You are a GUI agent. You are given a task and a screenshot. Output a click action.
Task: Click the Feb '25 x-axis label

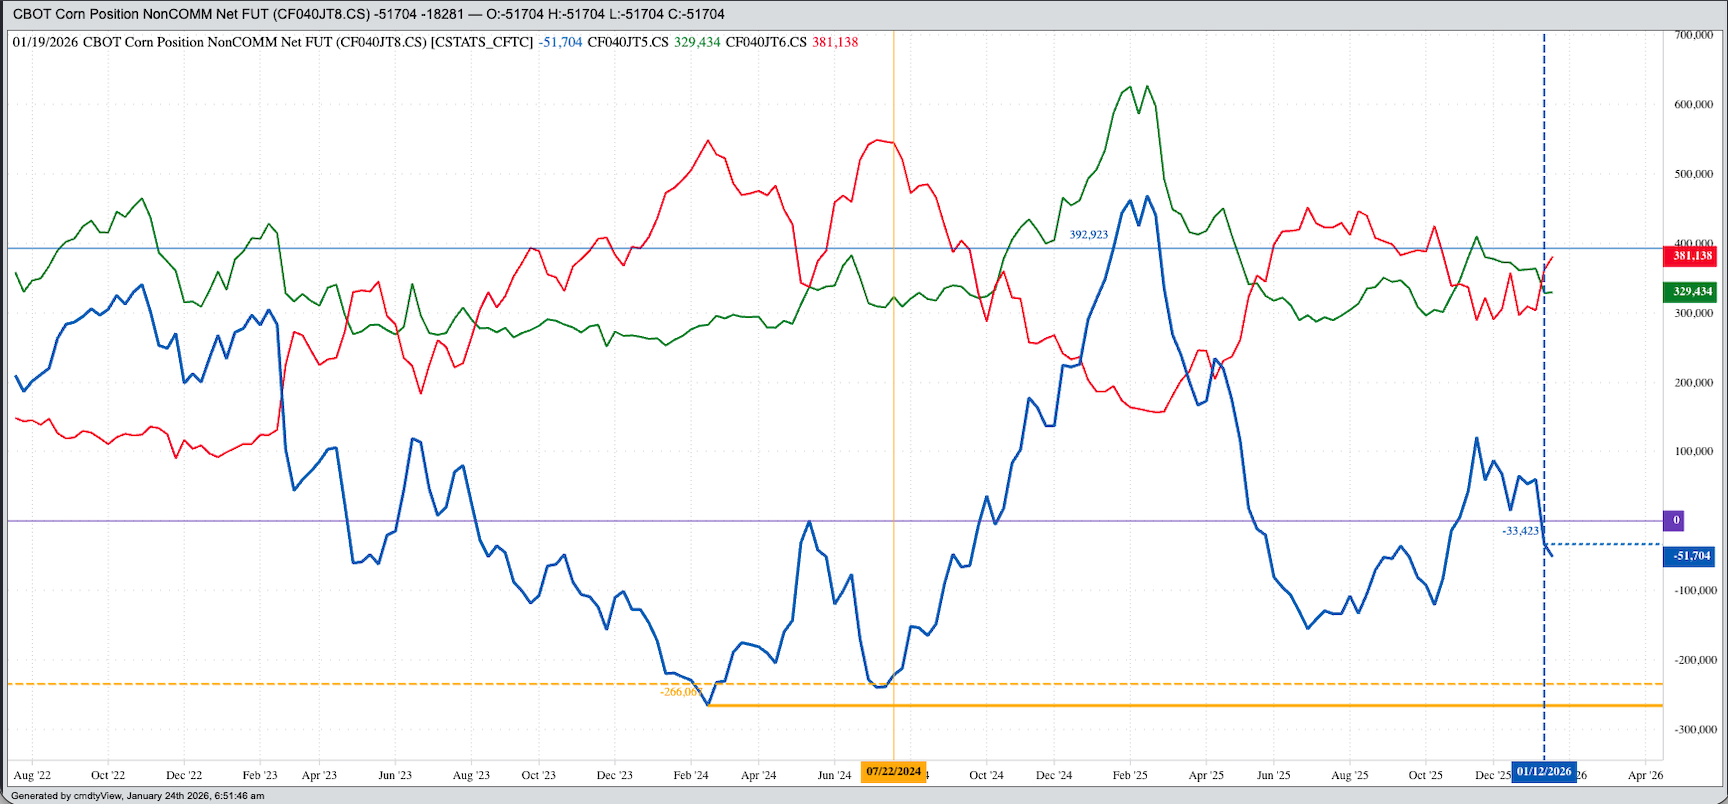click(x=1130, y=775)
